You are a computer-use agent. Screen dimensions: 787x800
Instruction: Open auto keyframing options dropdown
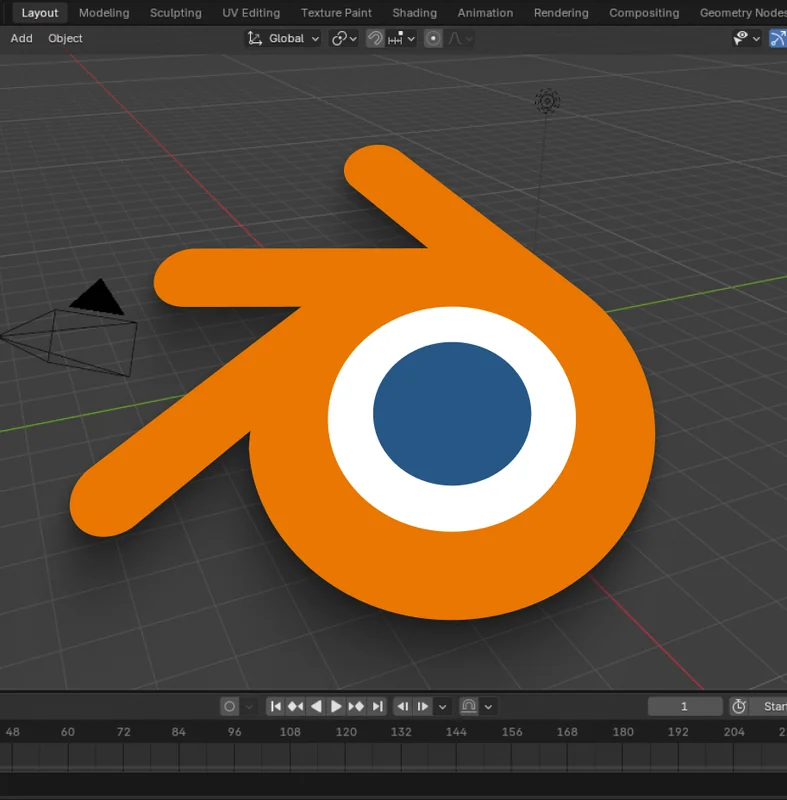pos(248,707)
